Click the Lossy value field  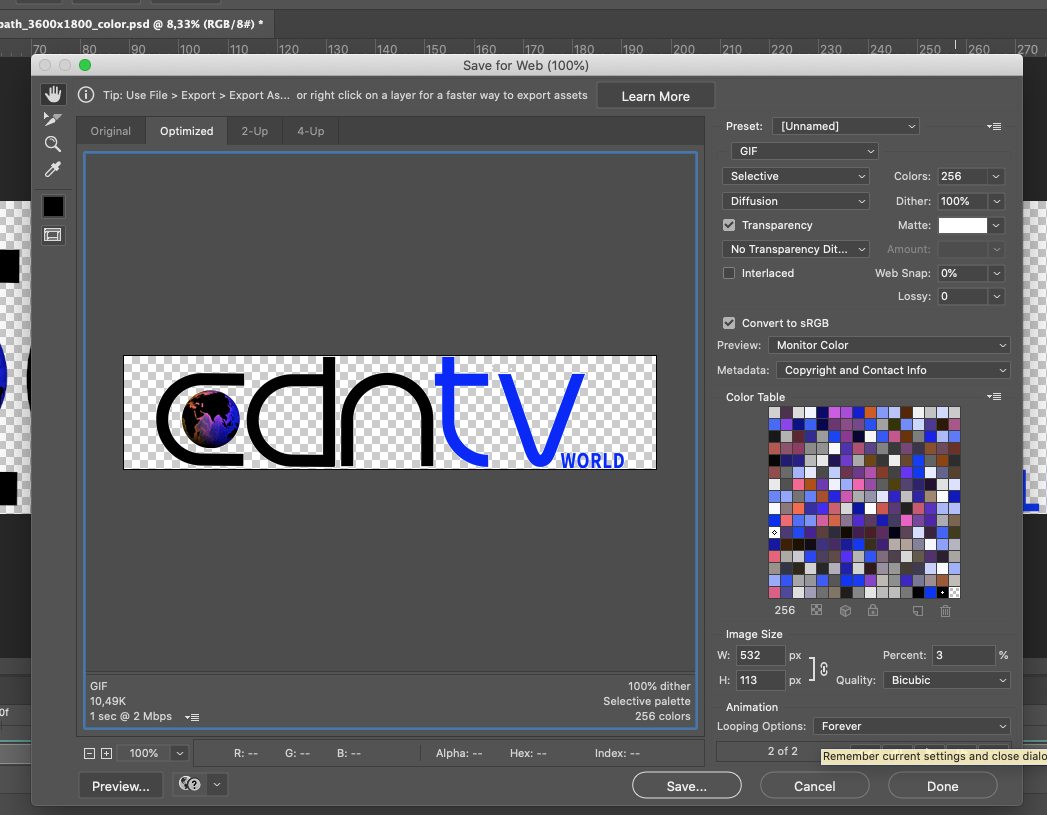962,296
